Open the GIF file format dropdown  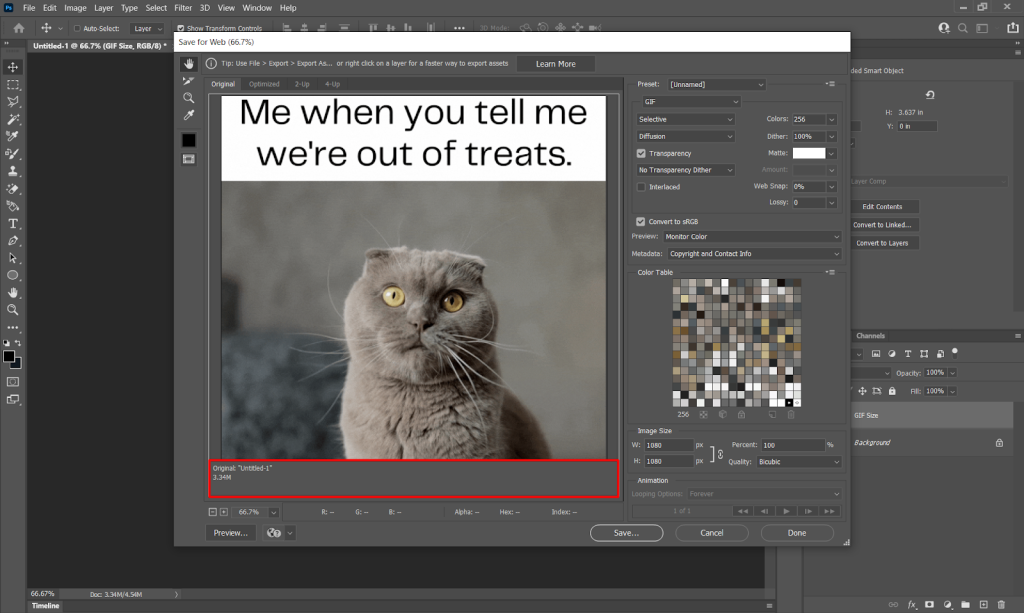pyautogui.click(x=689, y=102)
